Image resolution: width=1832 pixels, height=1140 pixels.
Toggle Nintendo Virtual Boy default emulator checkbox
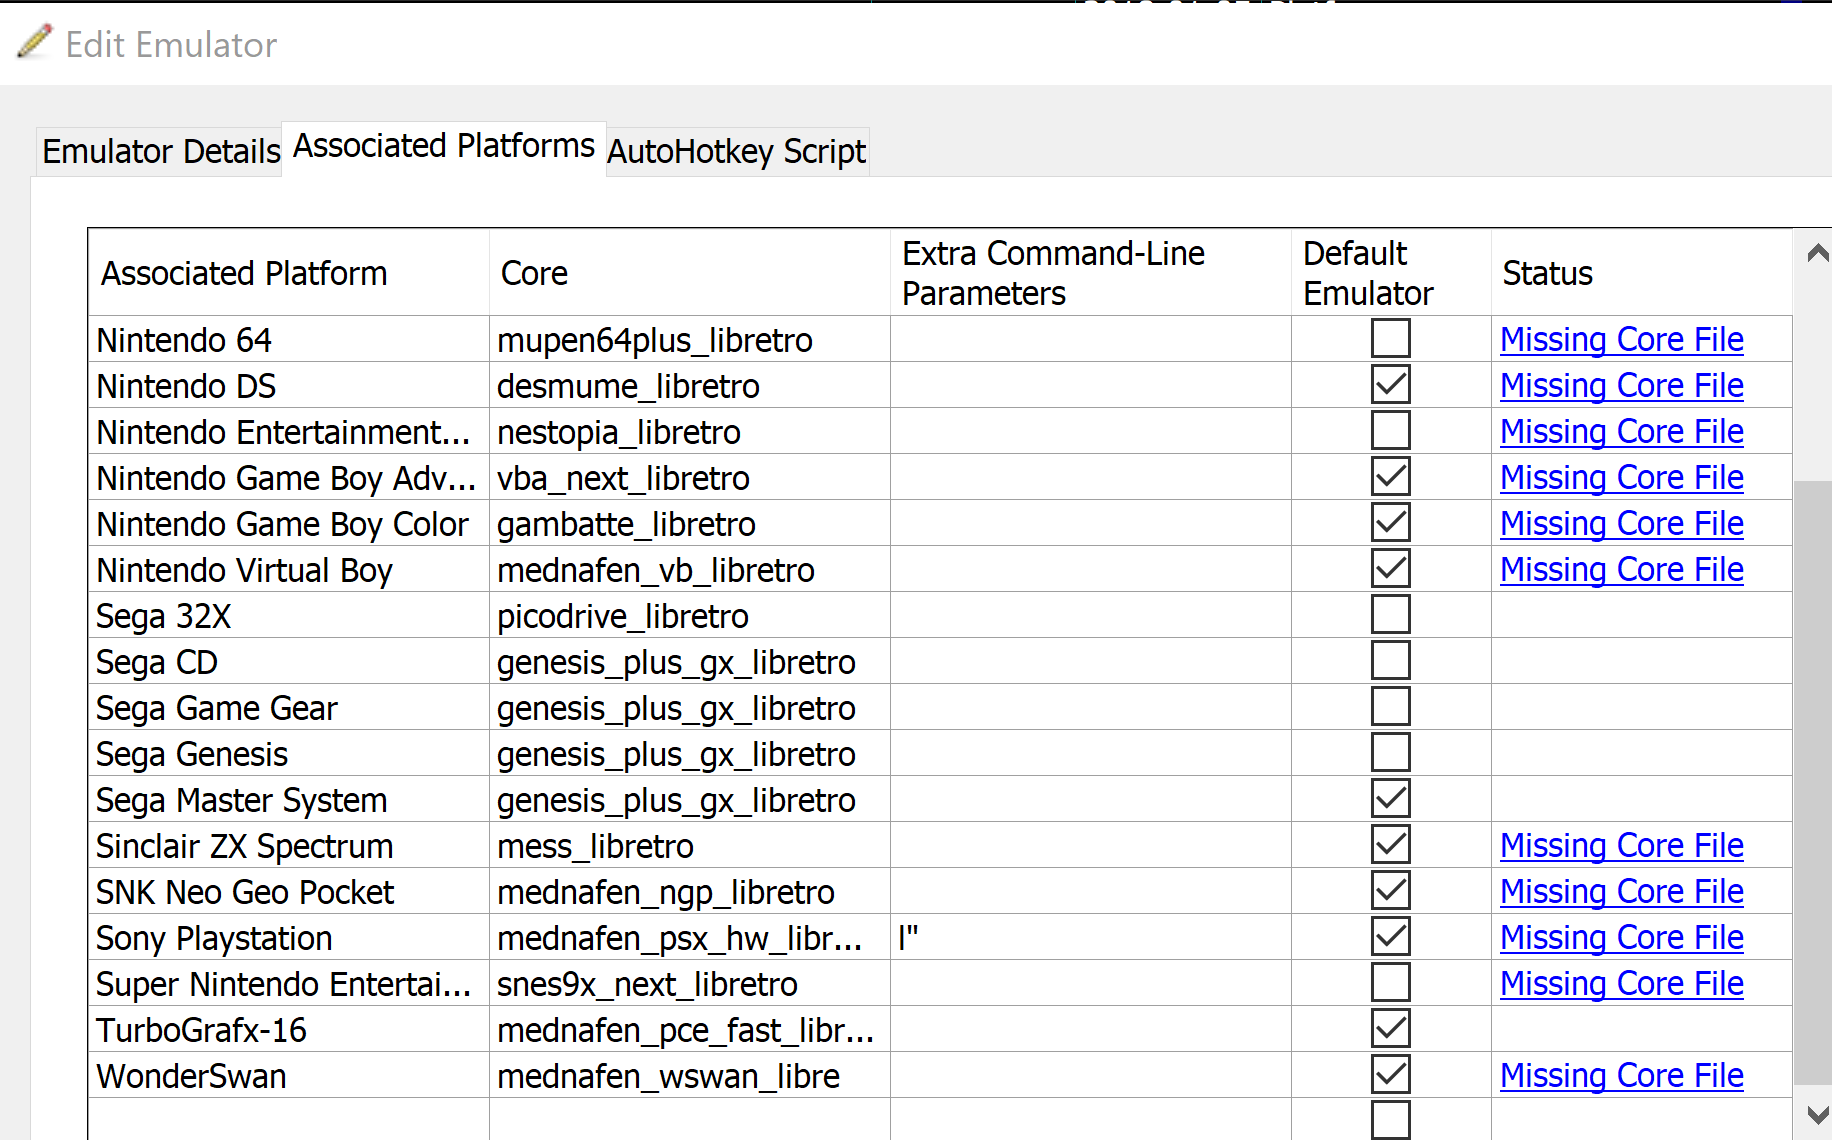1390,569
